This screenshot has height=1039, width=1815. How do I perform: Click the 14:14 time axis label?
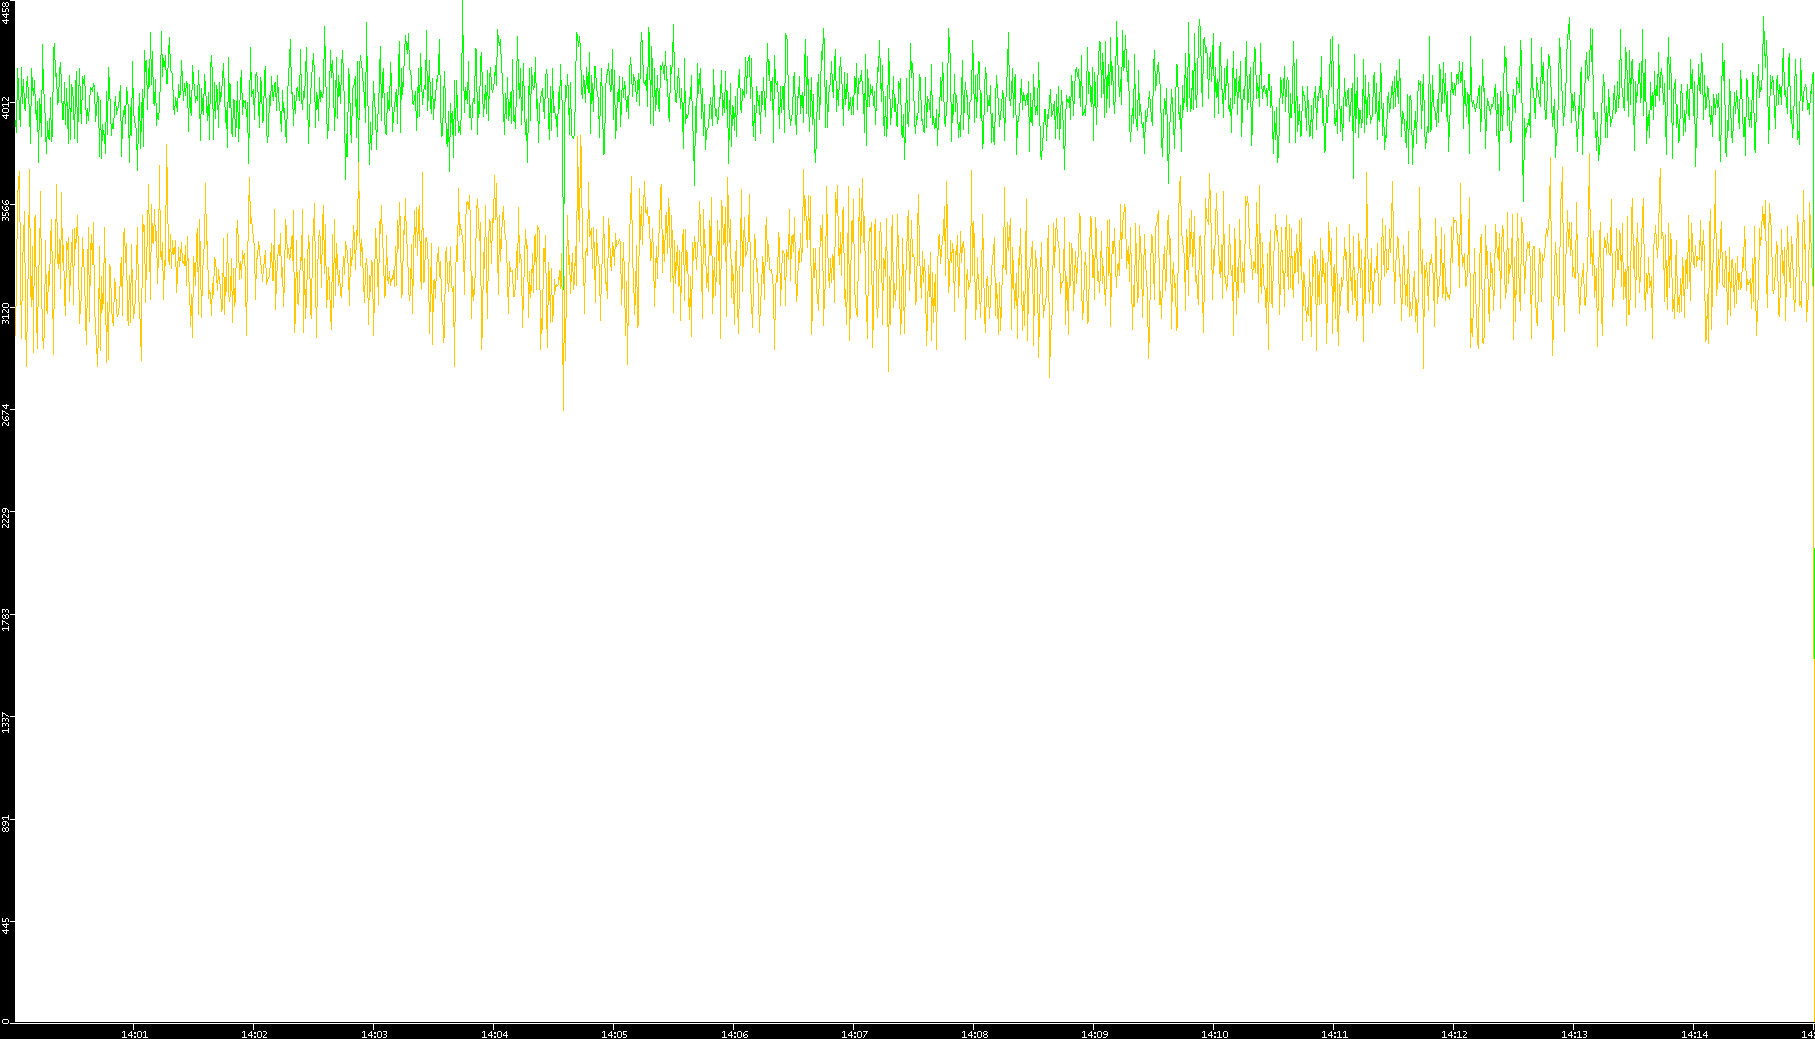pyautogui.click(x=1694, y=1034)
